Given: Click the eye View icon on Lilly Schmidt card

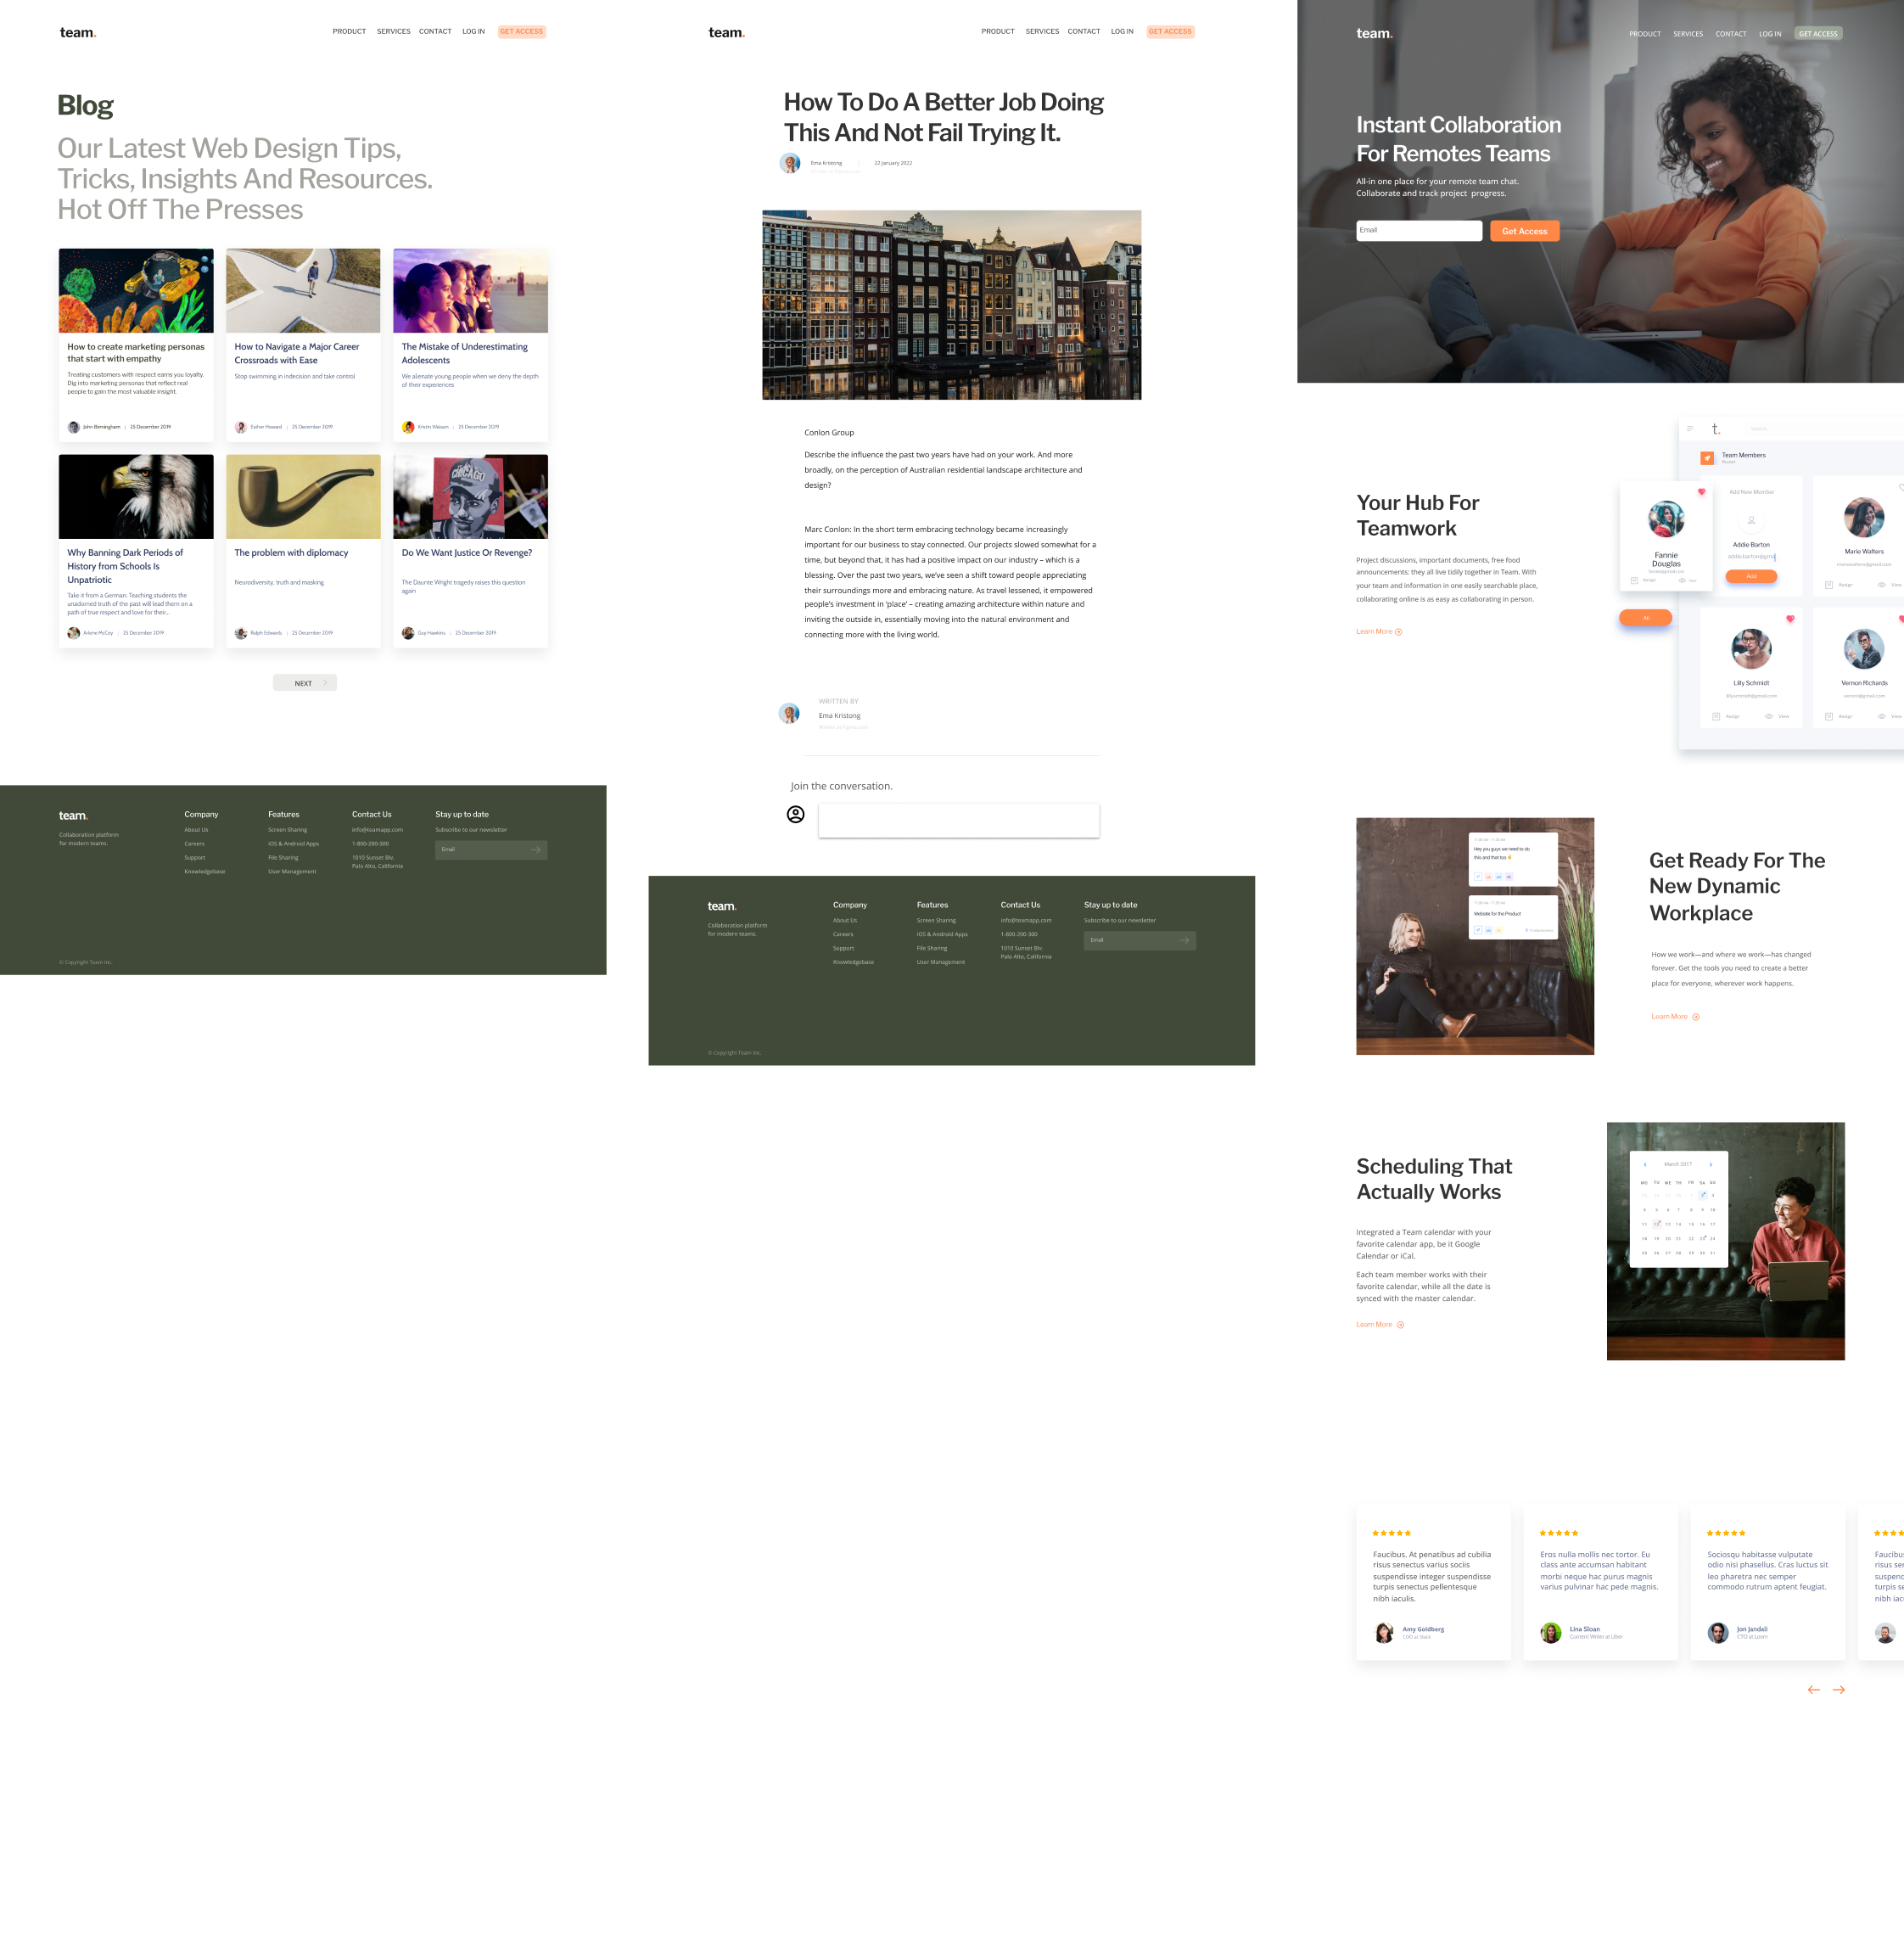Looking at the screenshot, I should pyautogui.click(x=1769, y=716).
